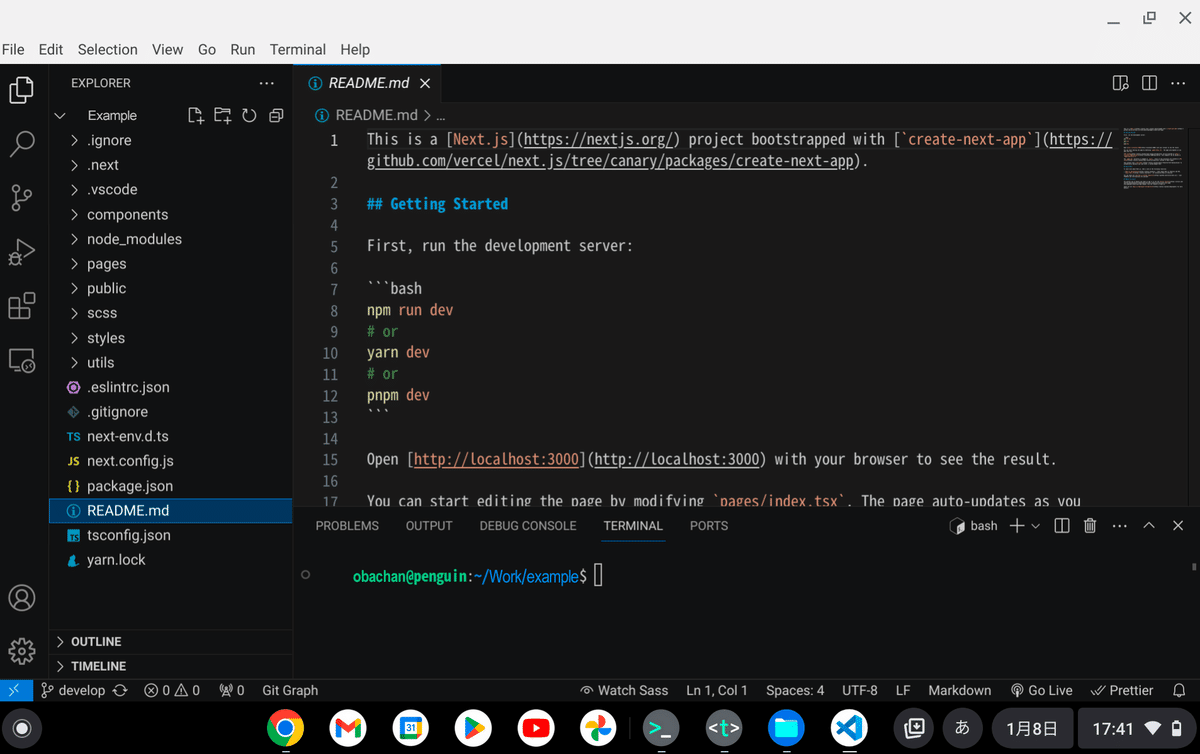Screen dimensions: 1200x754
Task: Click New Folder icon in Explorer
Action: click(222, 115)
